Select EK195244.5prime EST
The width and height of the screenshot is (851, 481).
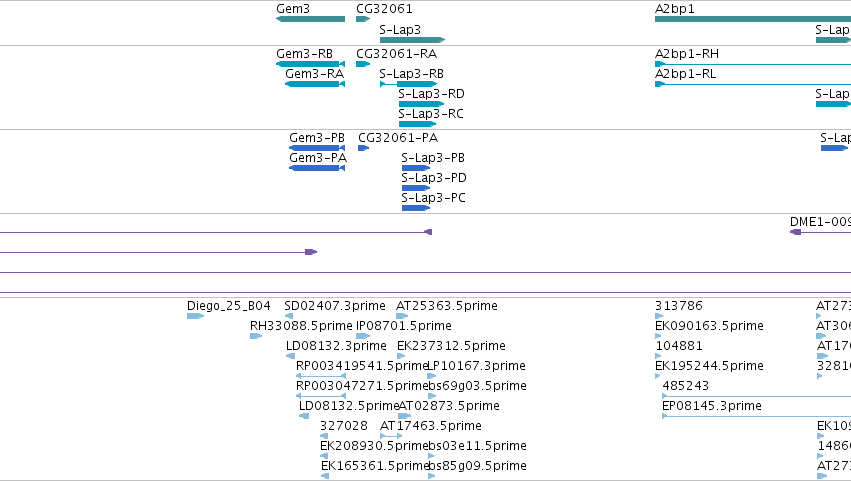click(x=658, y=376)
